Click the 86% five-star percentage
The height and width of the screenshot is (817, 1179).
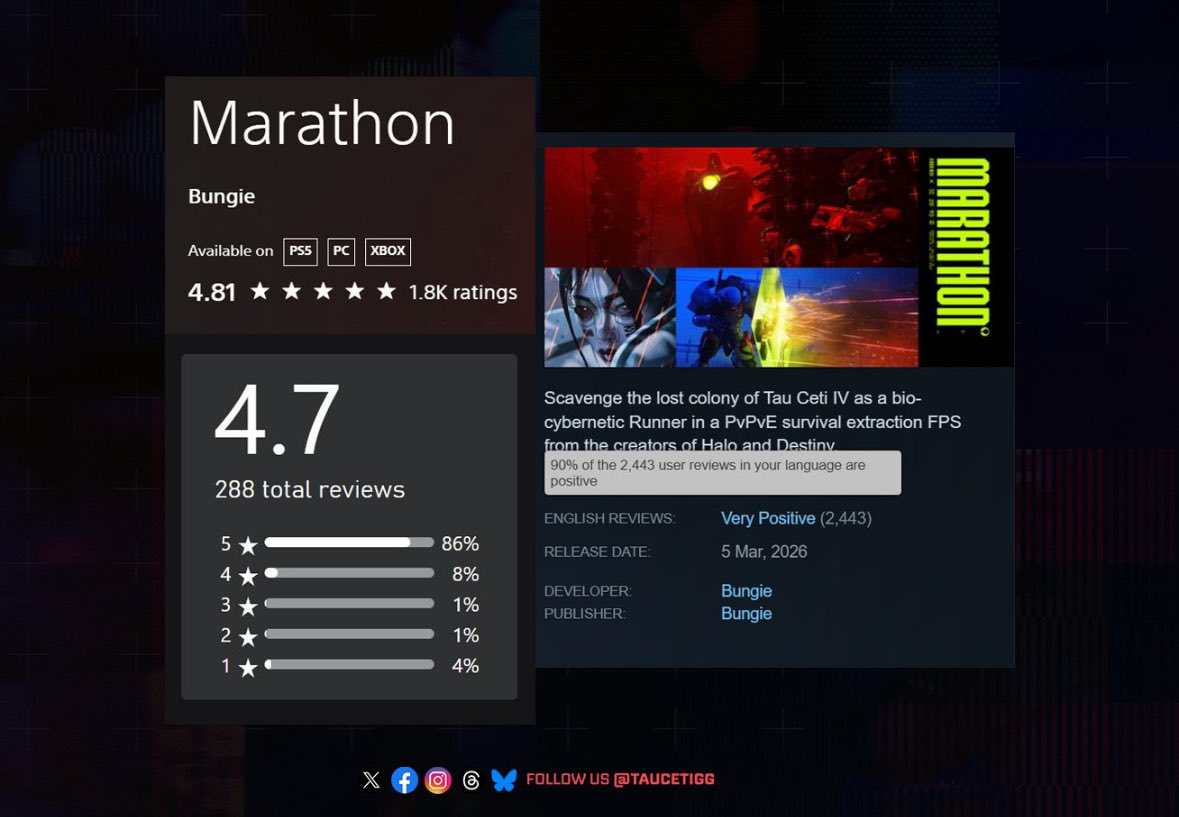point(460,543)
